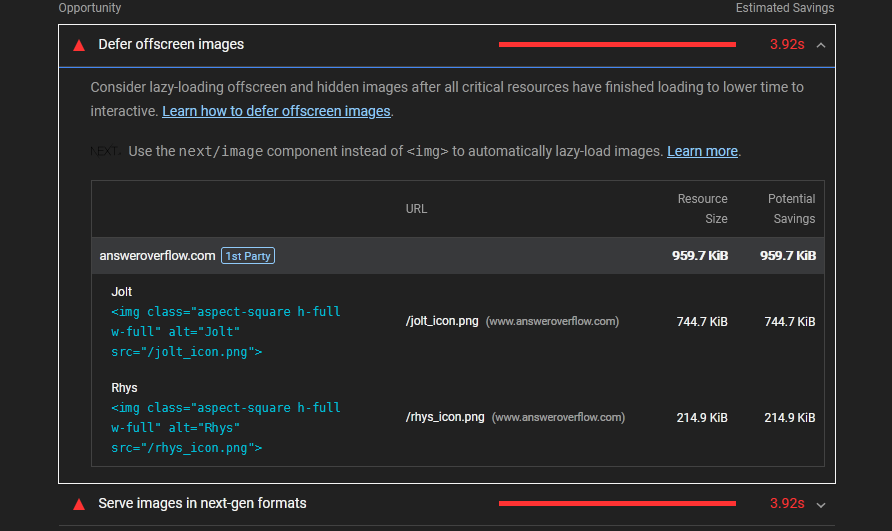Open the Learn more link for next/image
892x531 pixels.
[702, 151]
